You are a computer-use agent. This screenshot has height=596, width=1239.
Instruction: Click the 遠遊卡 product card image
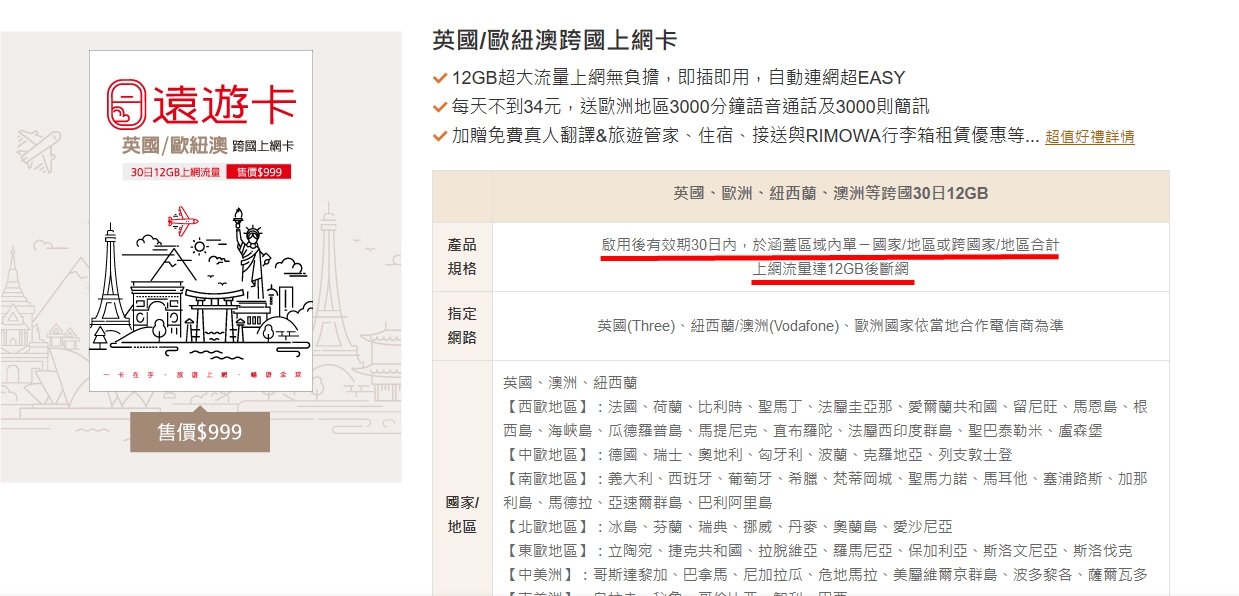201,221
